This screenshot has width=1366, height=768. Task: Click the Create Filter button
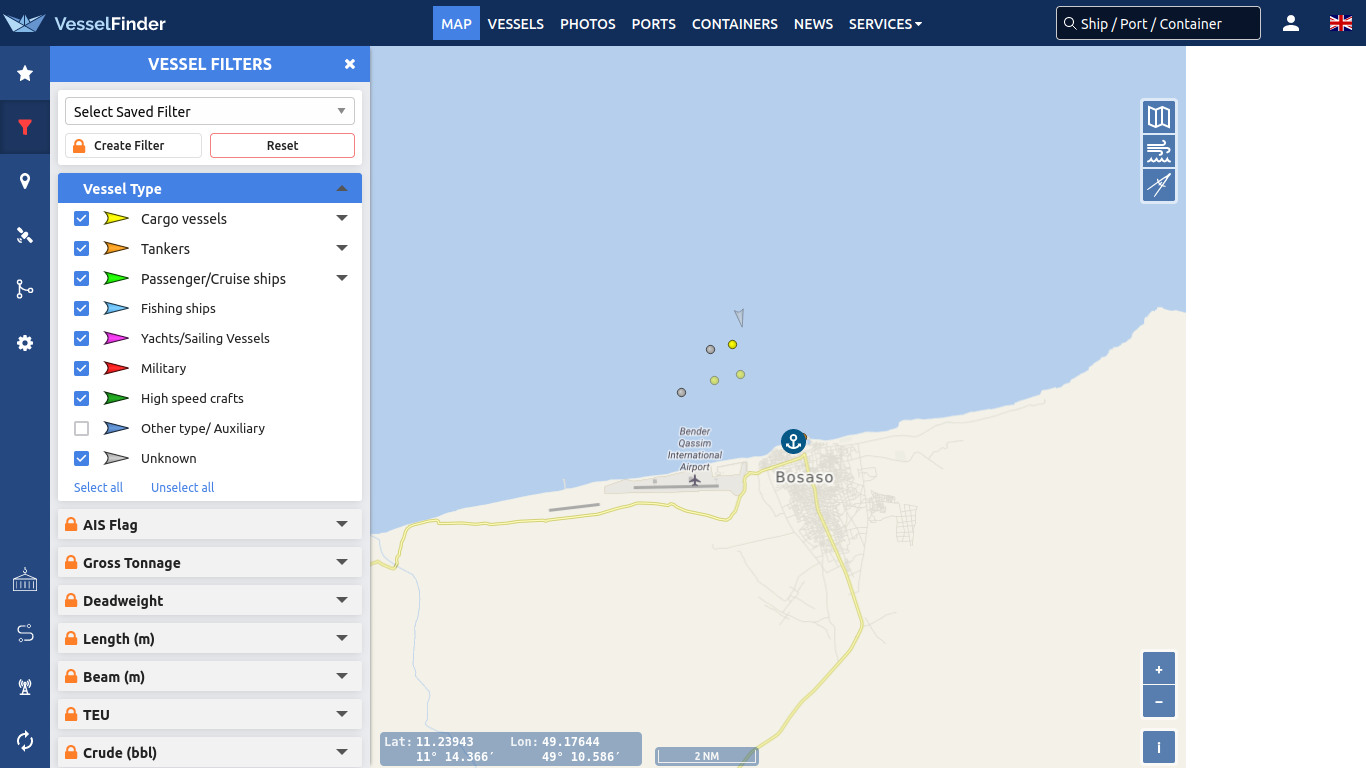tap(133, 145)
